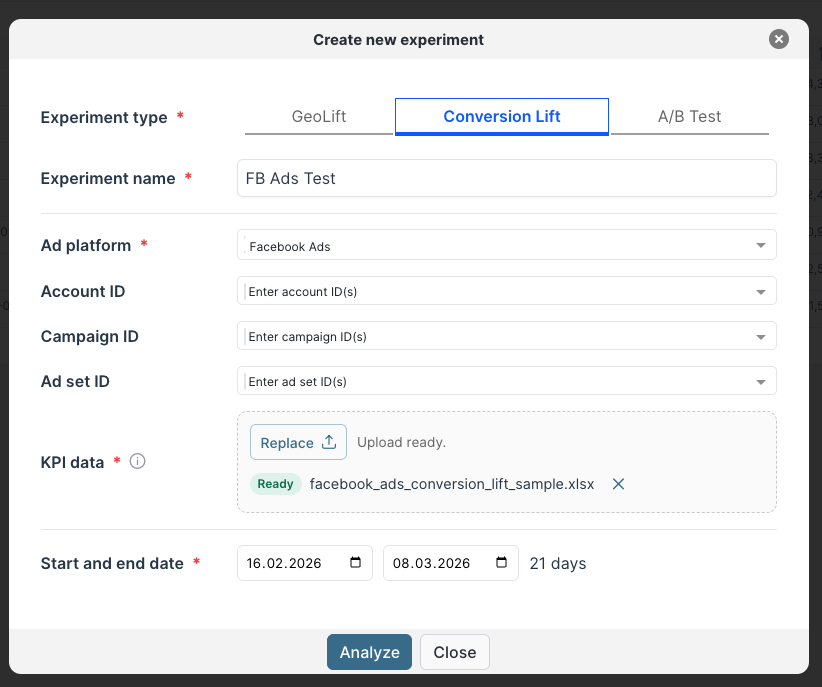Open the calendar picker icon for end date
The image size is (822, 687).
[x=502, y=563]
